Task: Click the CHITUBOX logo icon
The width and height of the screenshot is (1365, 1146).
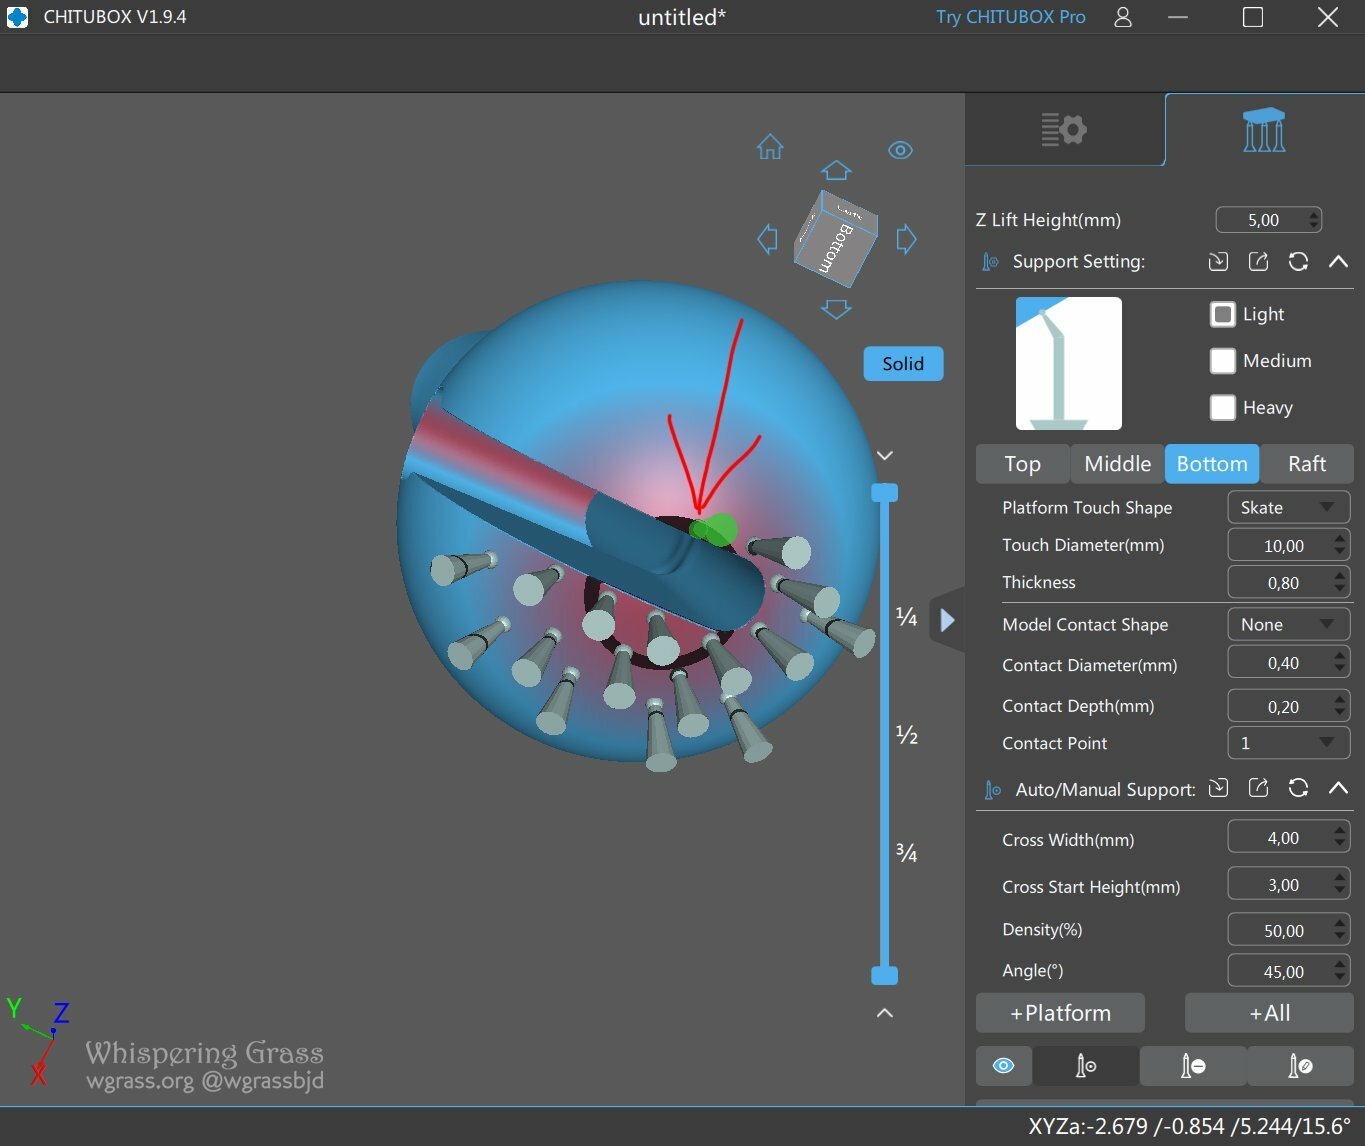Action: click(x=17, y=17)
